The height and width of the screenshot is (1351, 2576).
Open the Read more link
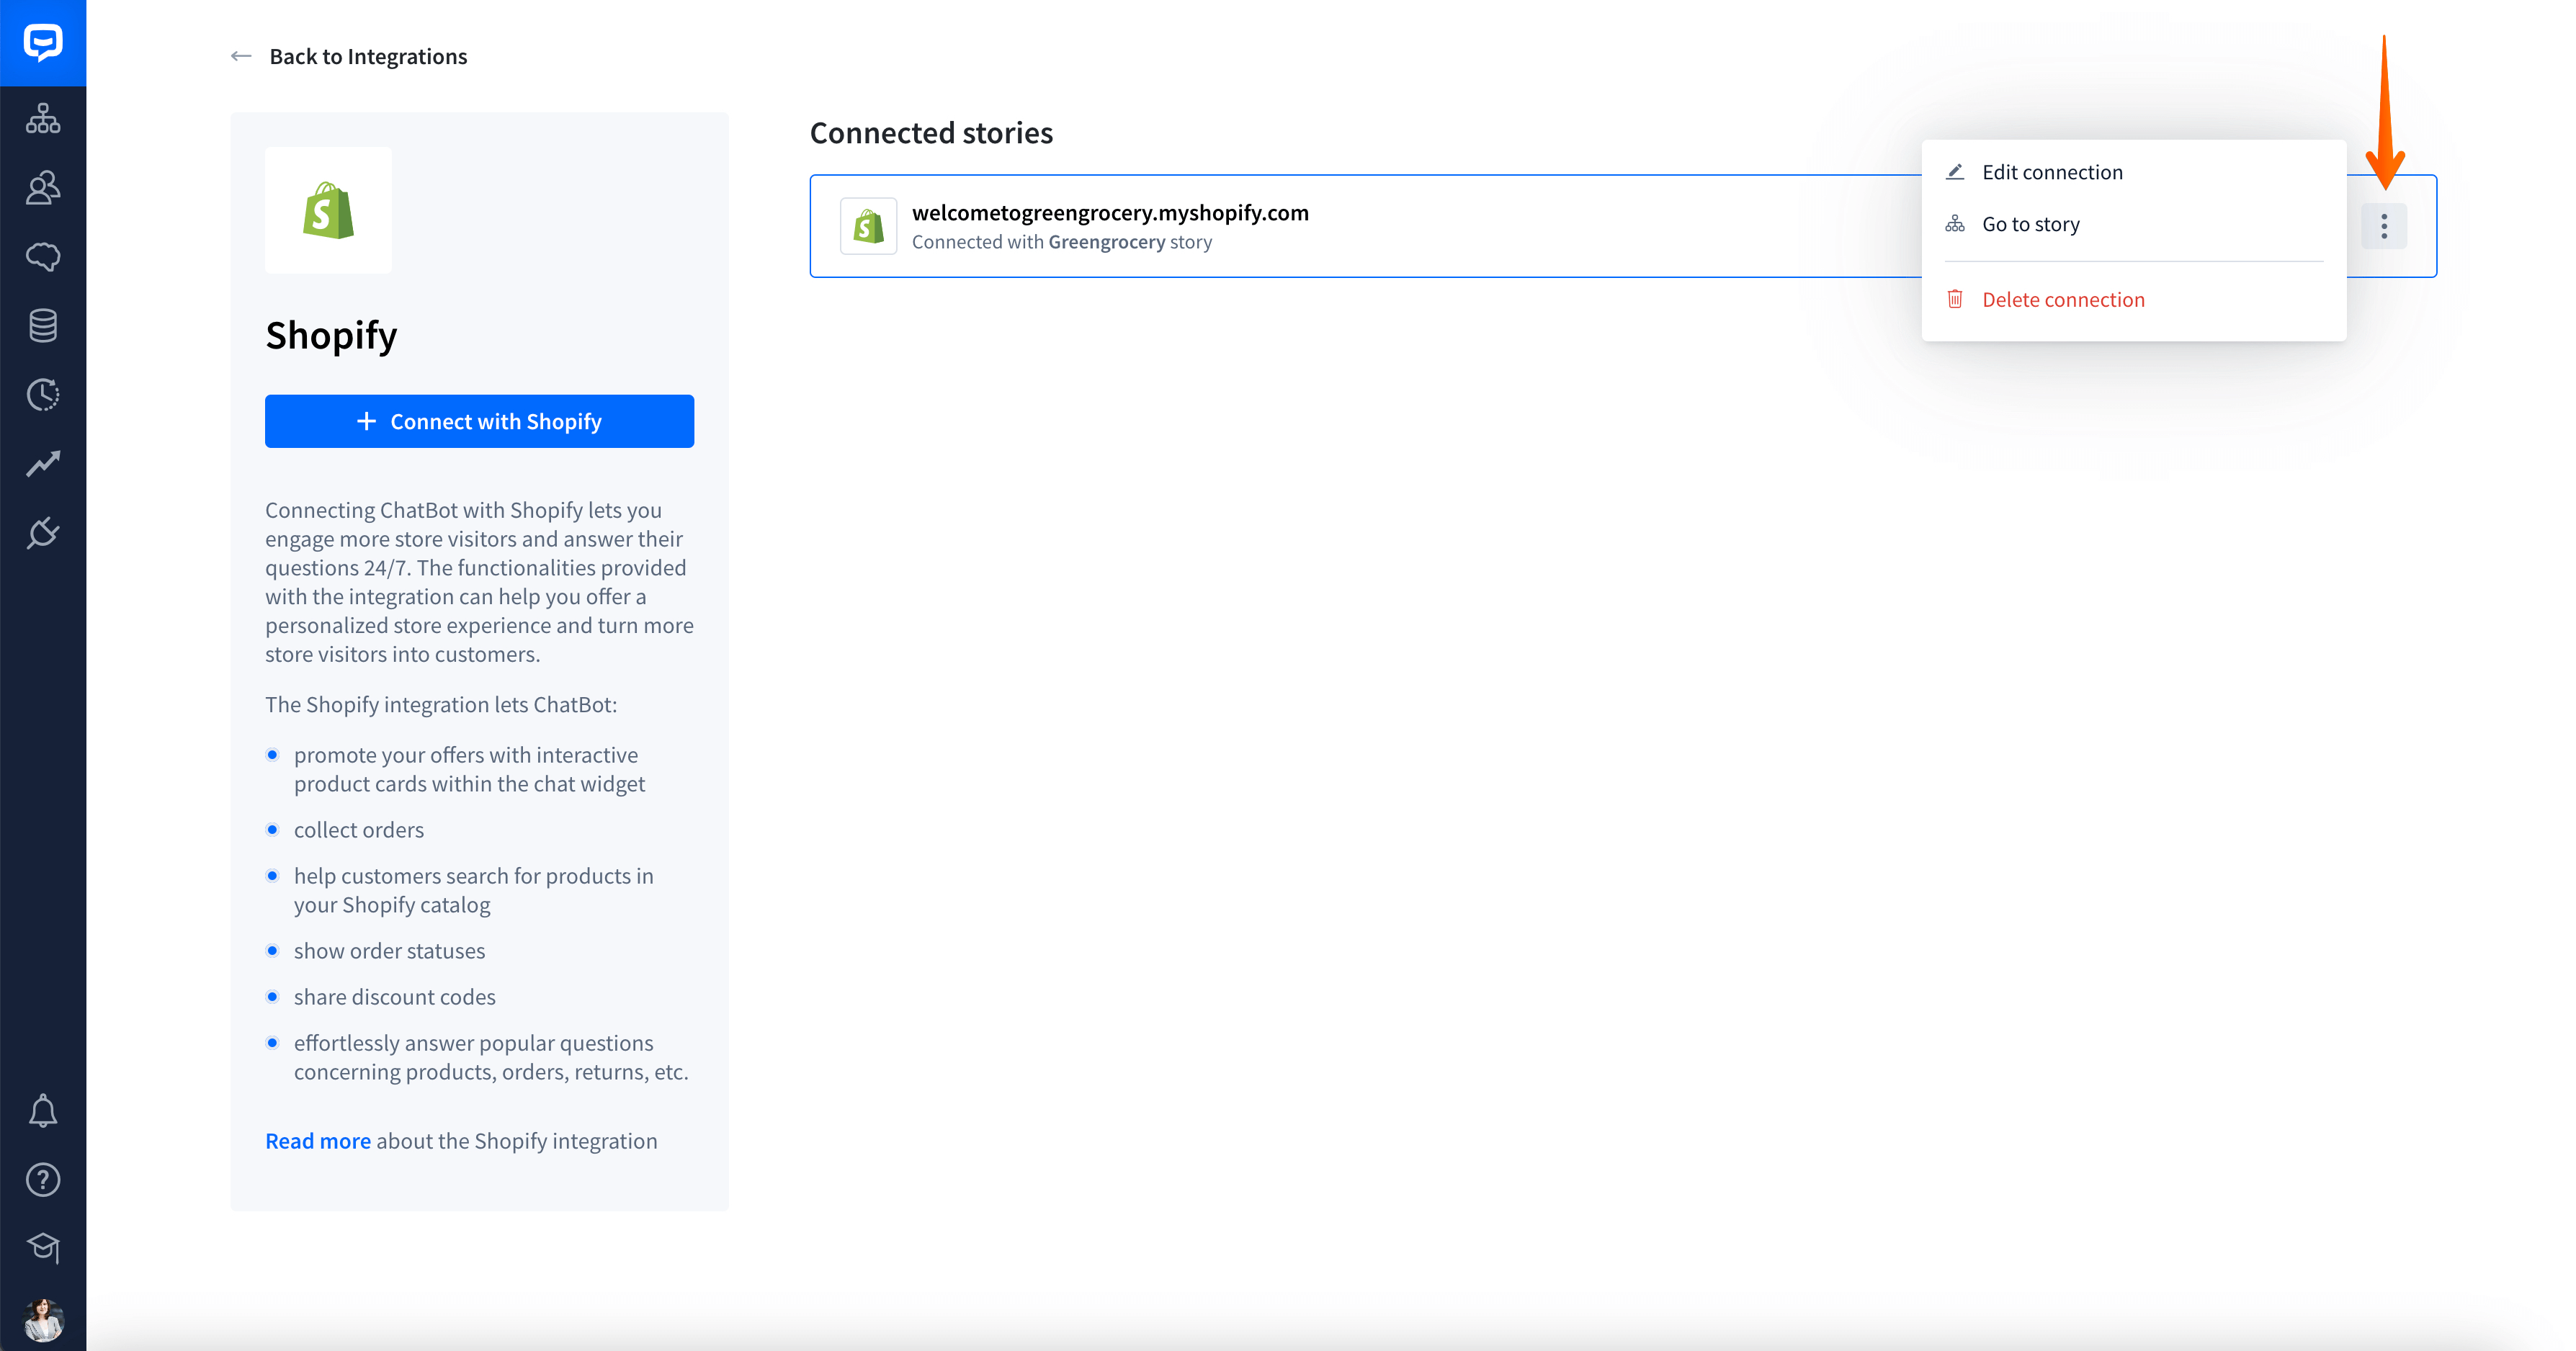click(x=318, y=1141)
